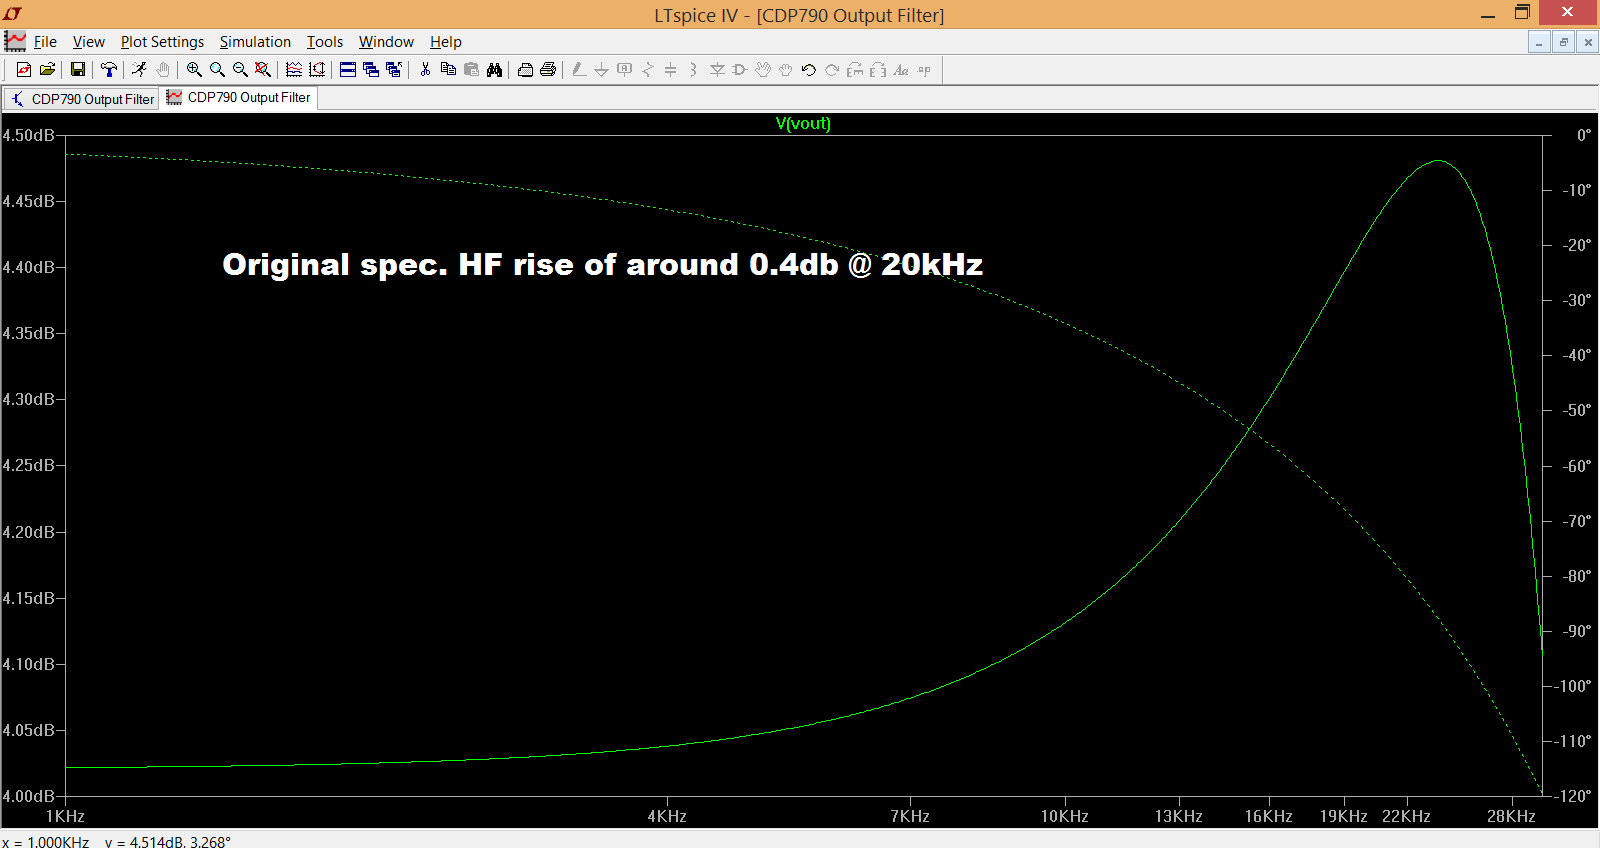Click the 1KHz frequency axis label
The height and width of the screenshot is (848, 1600).
pyautogui.click(x=66, y=816)
